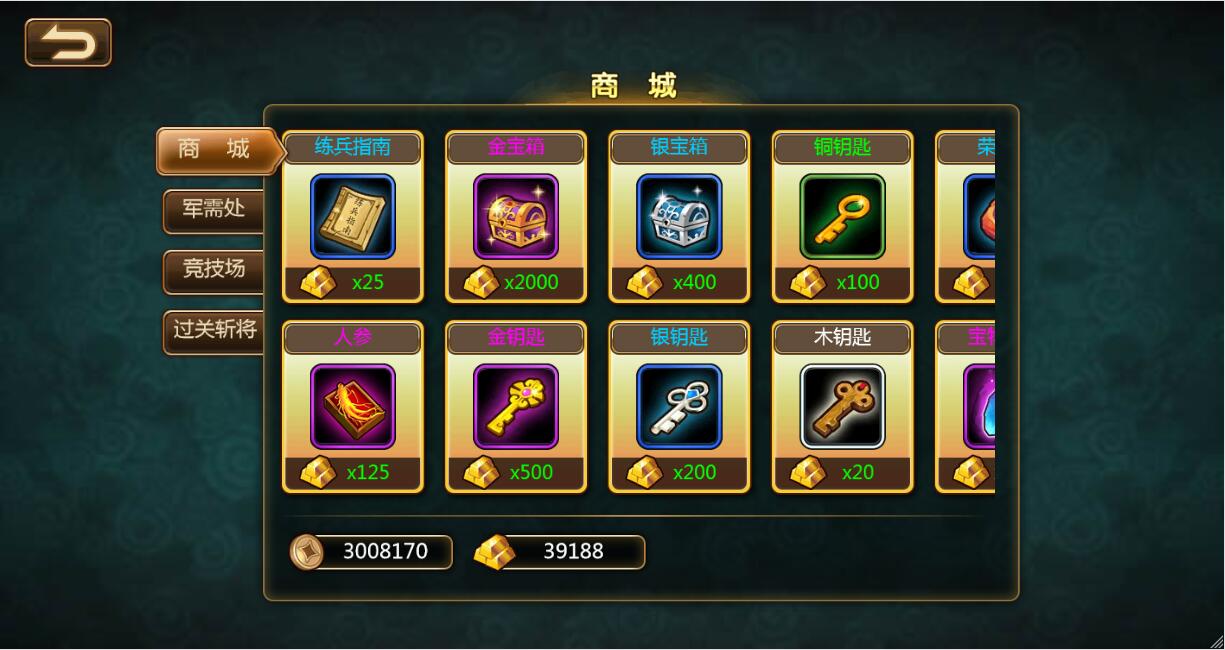Click the coin balance 3008170
This screenshot has height=650, width=1225.
[371, 552]
